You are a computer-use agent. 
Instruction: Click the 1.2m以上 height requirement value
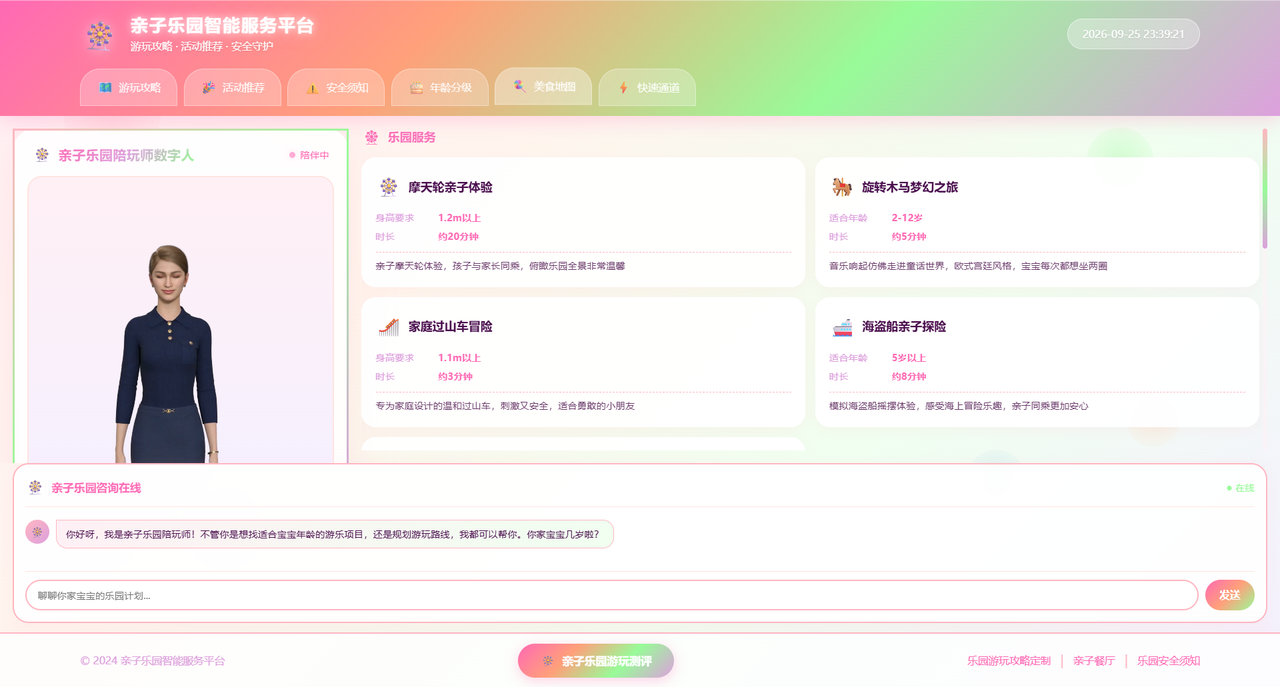point(459,217)
